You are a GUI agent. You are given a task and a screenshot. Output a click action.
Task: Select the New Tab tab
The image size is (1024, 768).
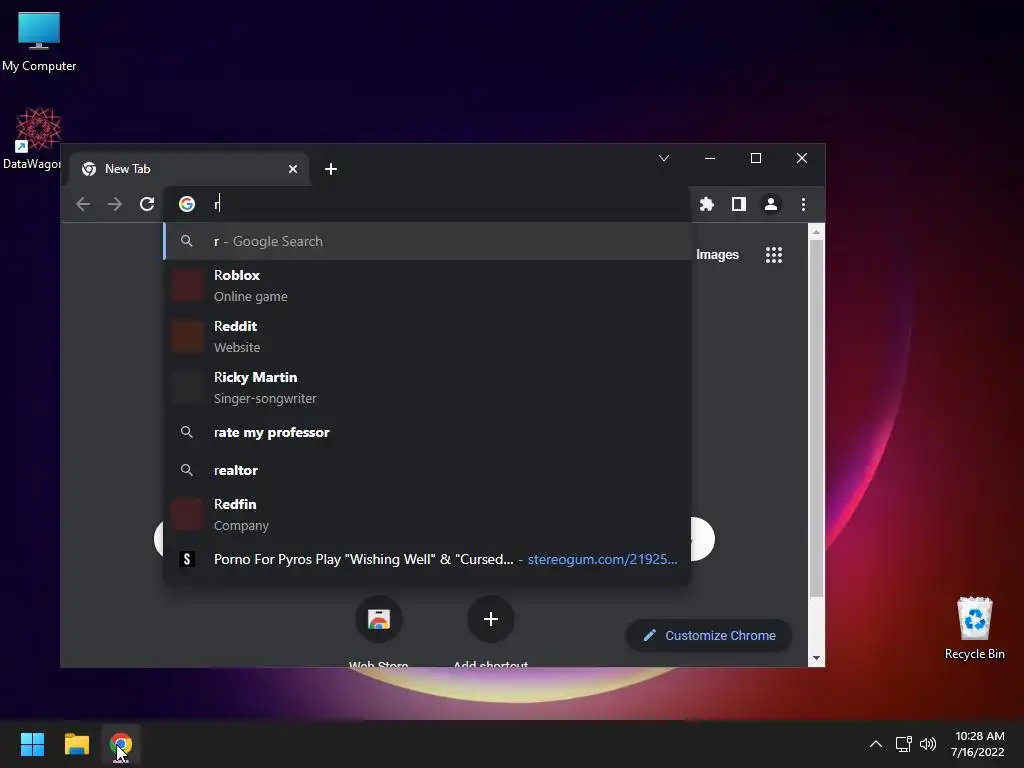pyautogui.click(x=189, y=169)
